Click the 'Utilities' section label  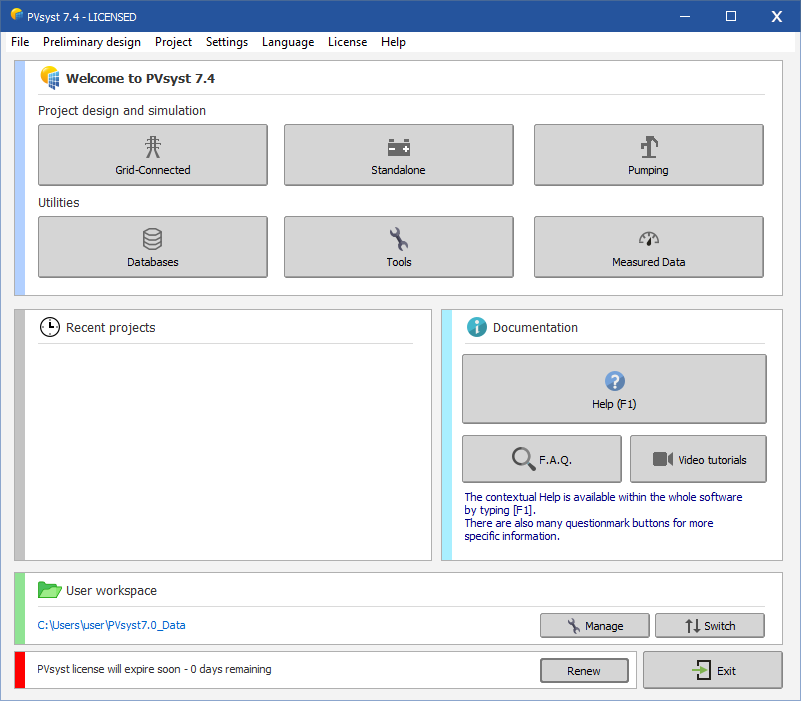click(x=59, y=202)
